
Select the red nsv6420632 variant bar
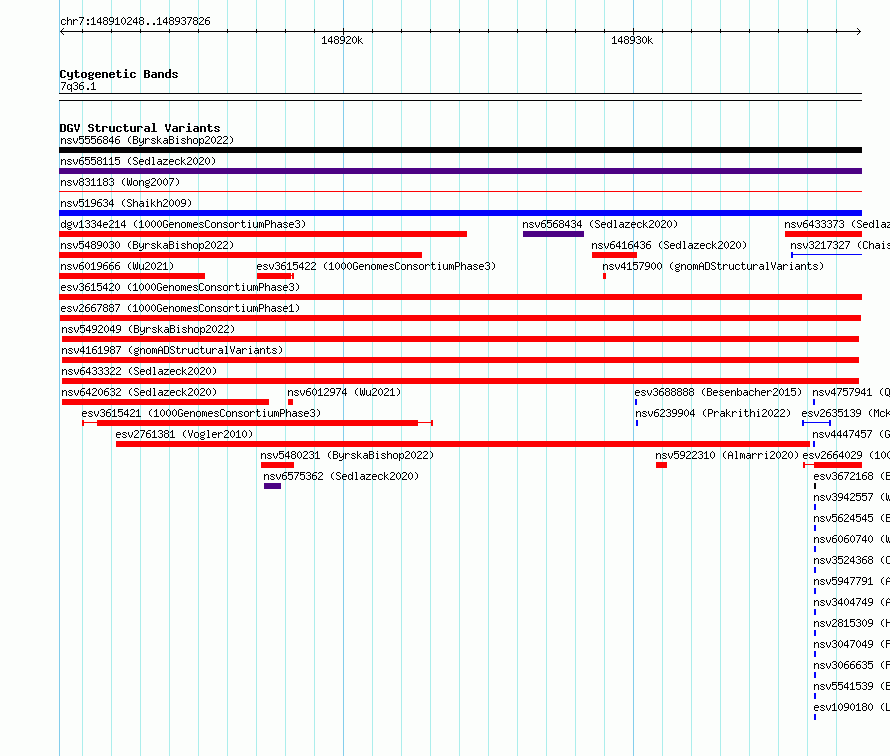click(165, 402)
